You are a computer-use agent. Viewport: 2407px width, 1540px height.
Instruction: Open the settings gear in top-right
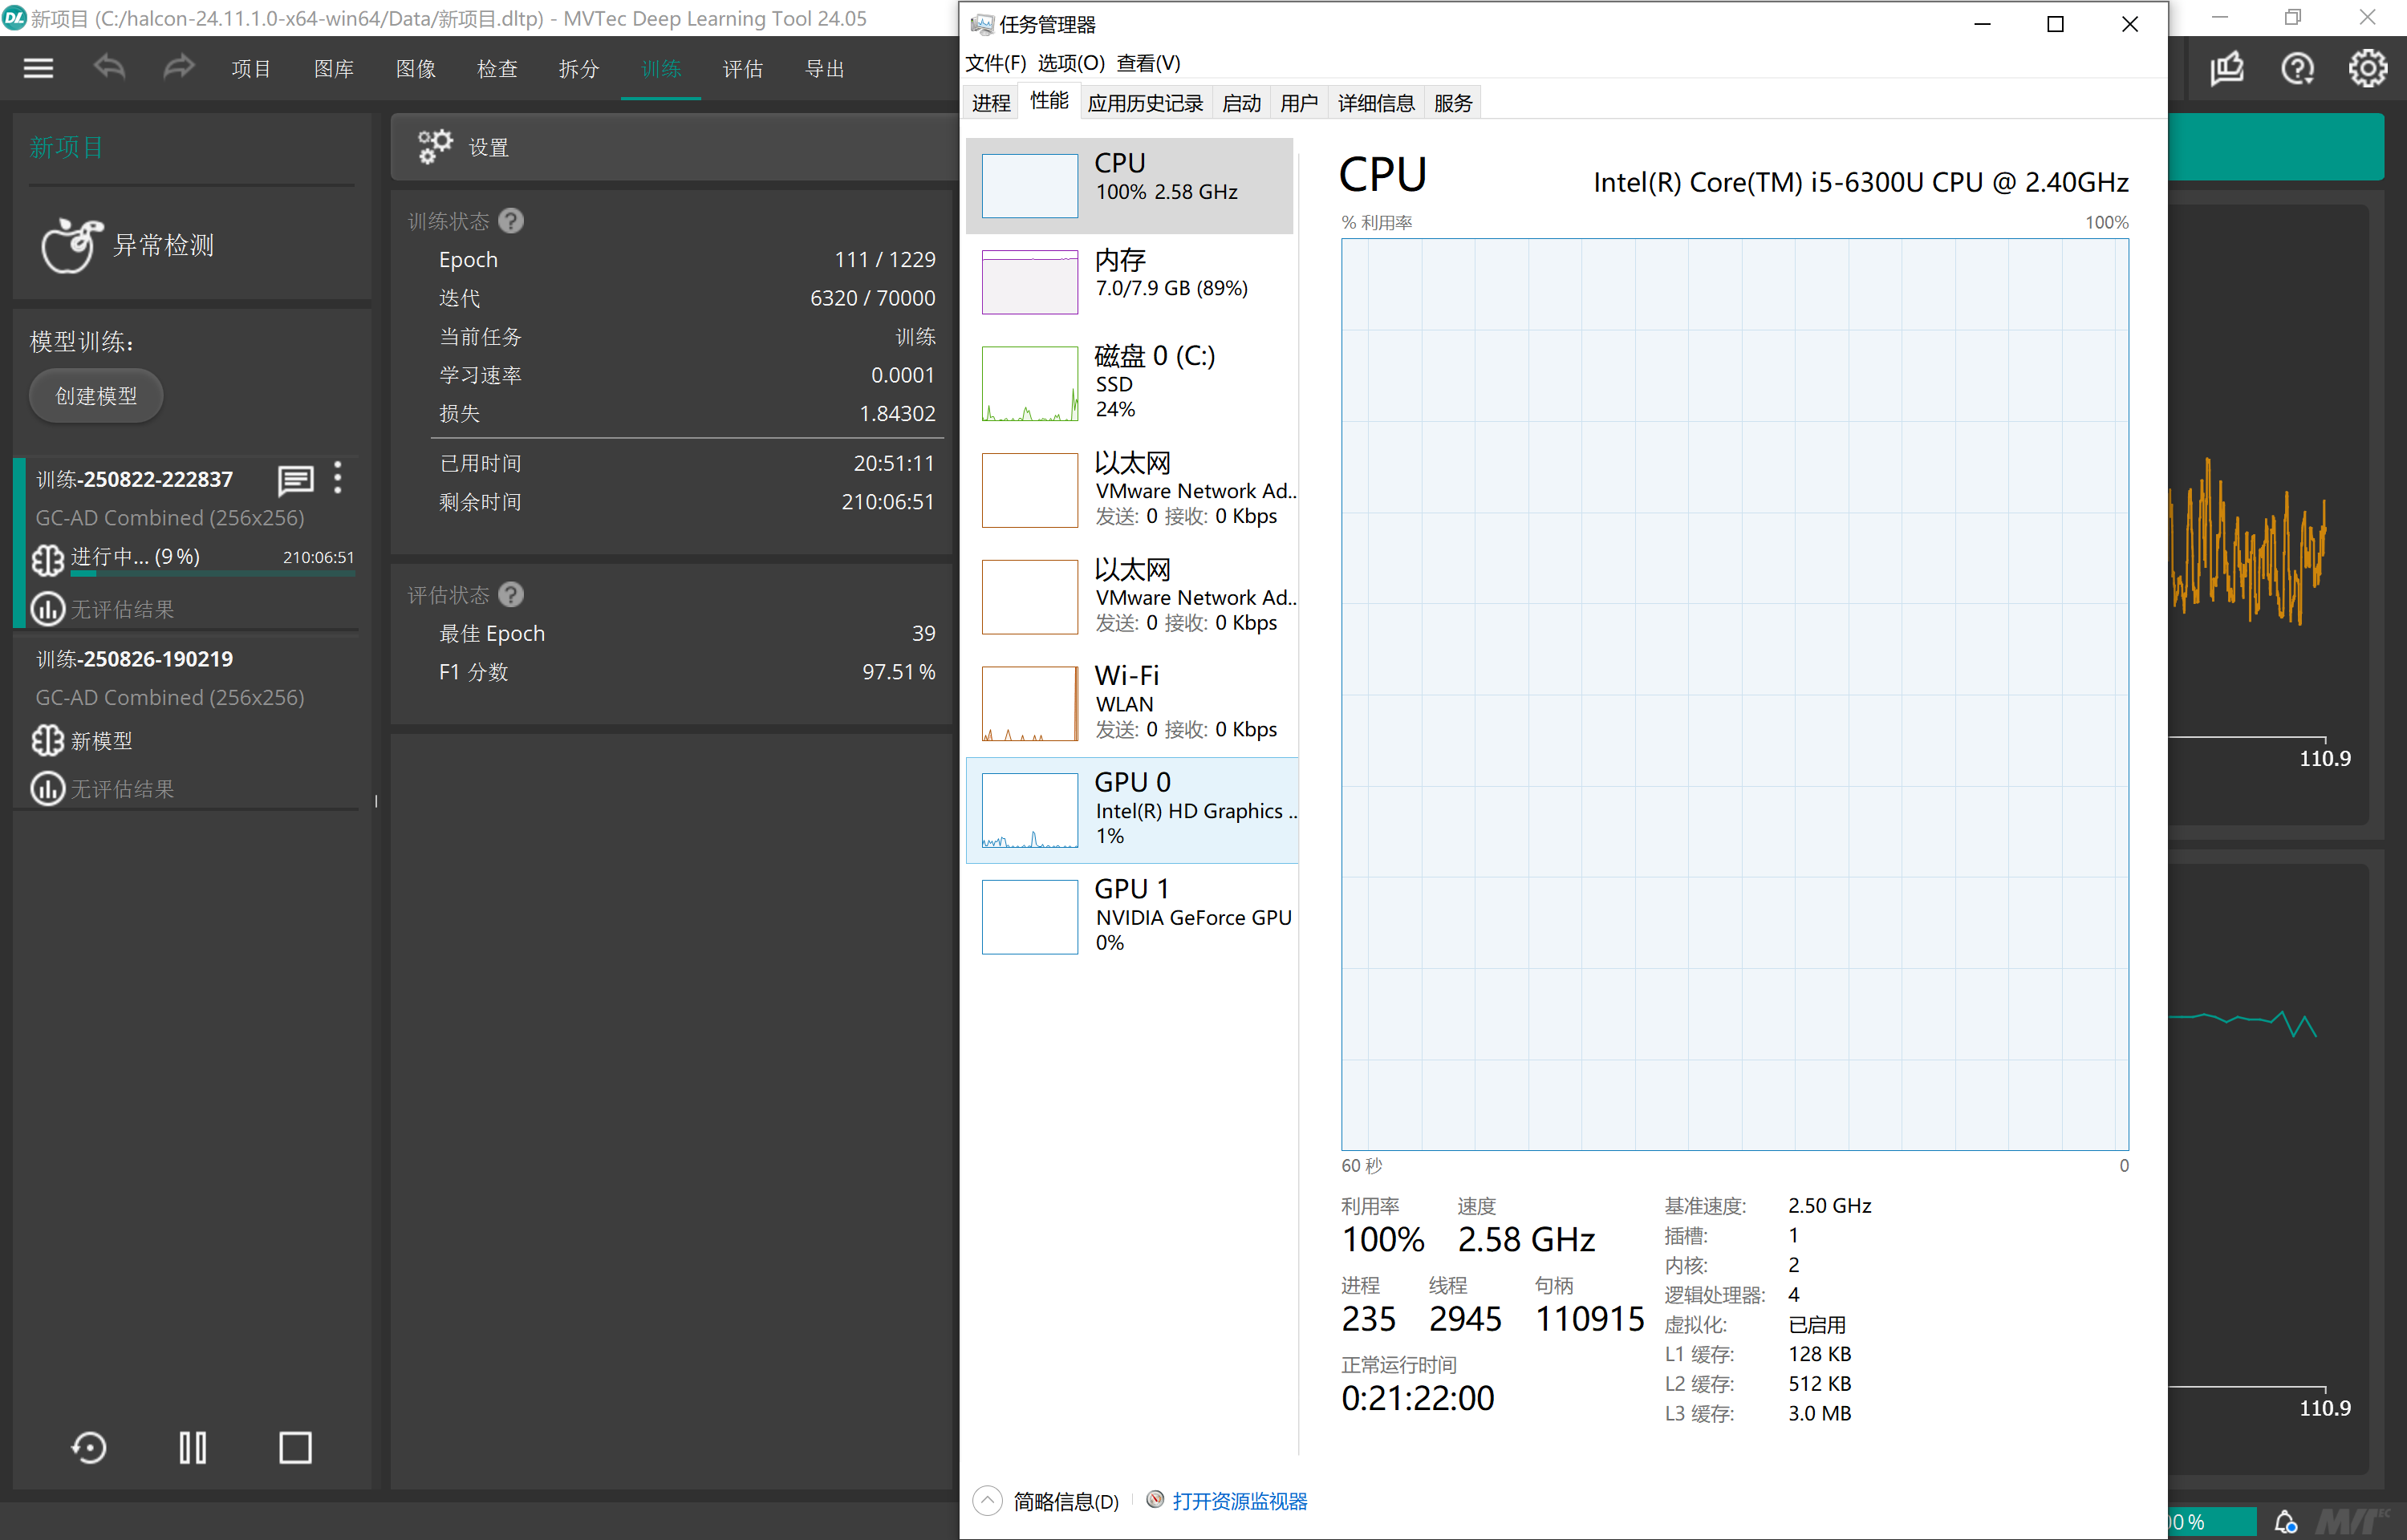pyautogui.click(x=2367, y=68)
